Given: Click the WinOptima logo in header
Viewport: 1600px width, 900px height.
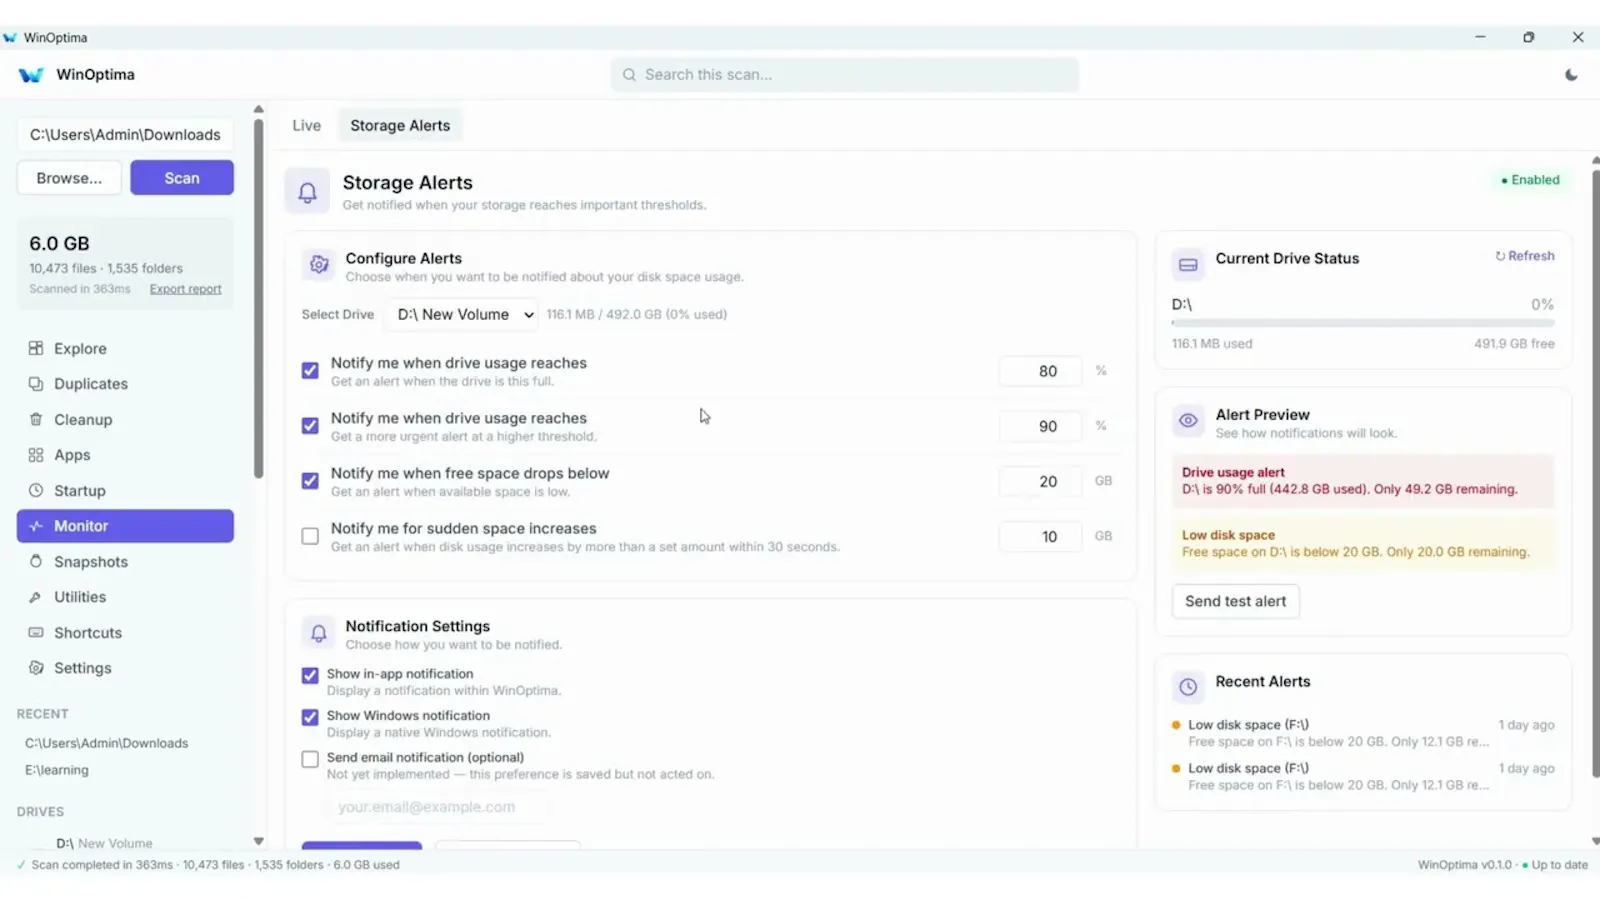Looking at the screenshot, I should point(31,75).
